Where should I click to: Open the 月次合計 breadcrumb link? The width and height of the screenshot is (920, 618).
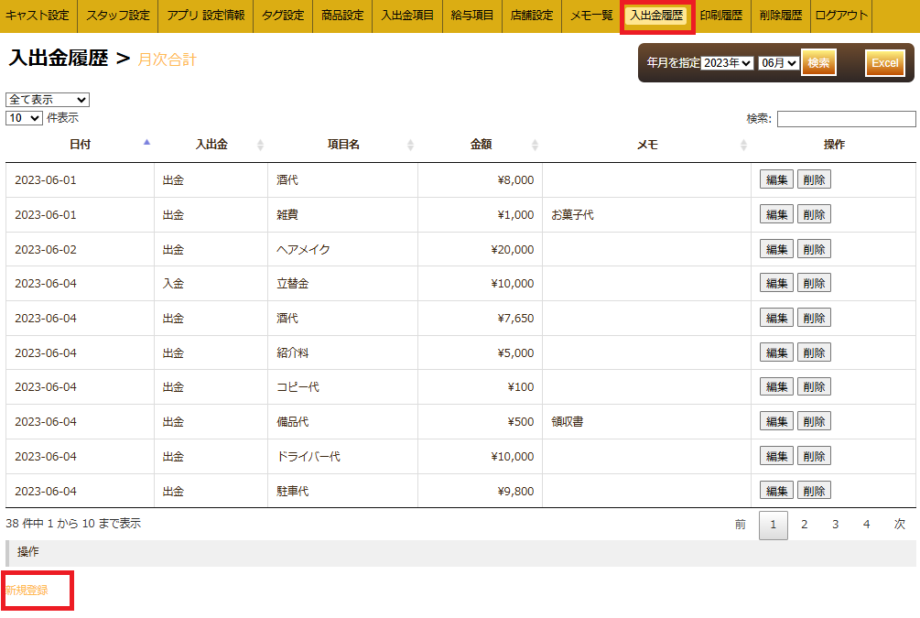[167, 60]
